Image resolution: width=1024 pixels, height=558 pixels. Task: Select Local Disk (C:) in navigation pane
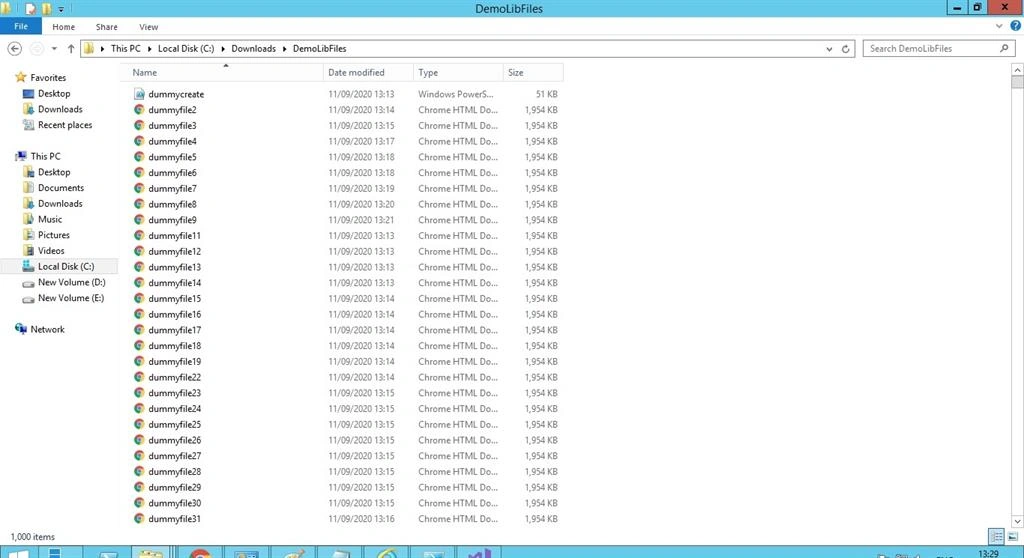(59, 266)
